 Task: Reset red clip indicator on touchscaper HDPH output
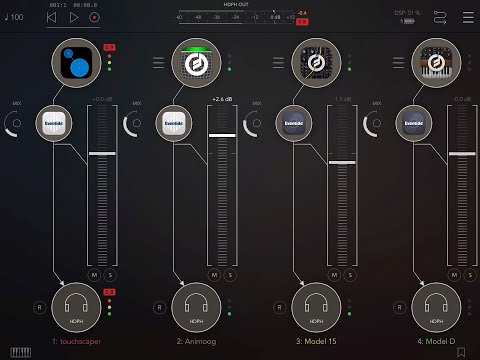(109, 292)
